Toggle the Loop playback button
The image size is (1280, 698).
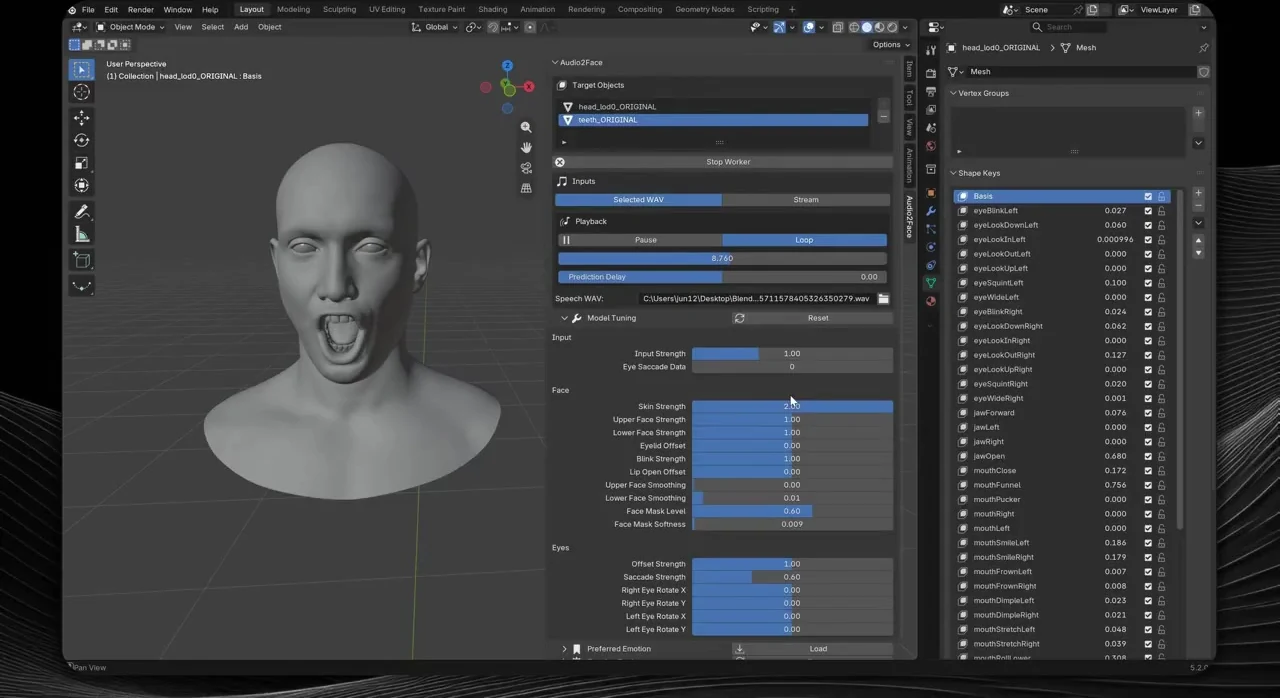(804, 240)
